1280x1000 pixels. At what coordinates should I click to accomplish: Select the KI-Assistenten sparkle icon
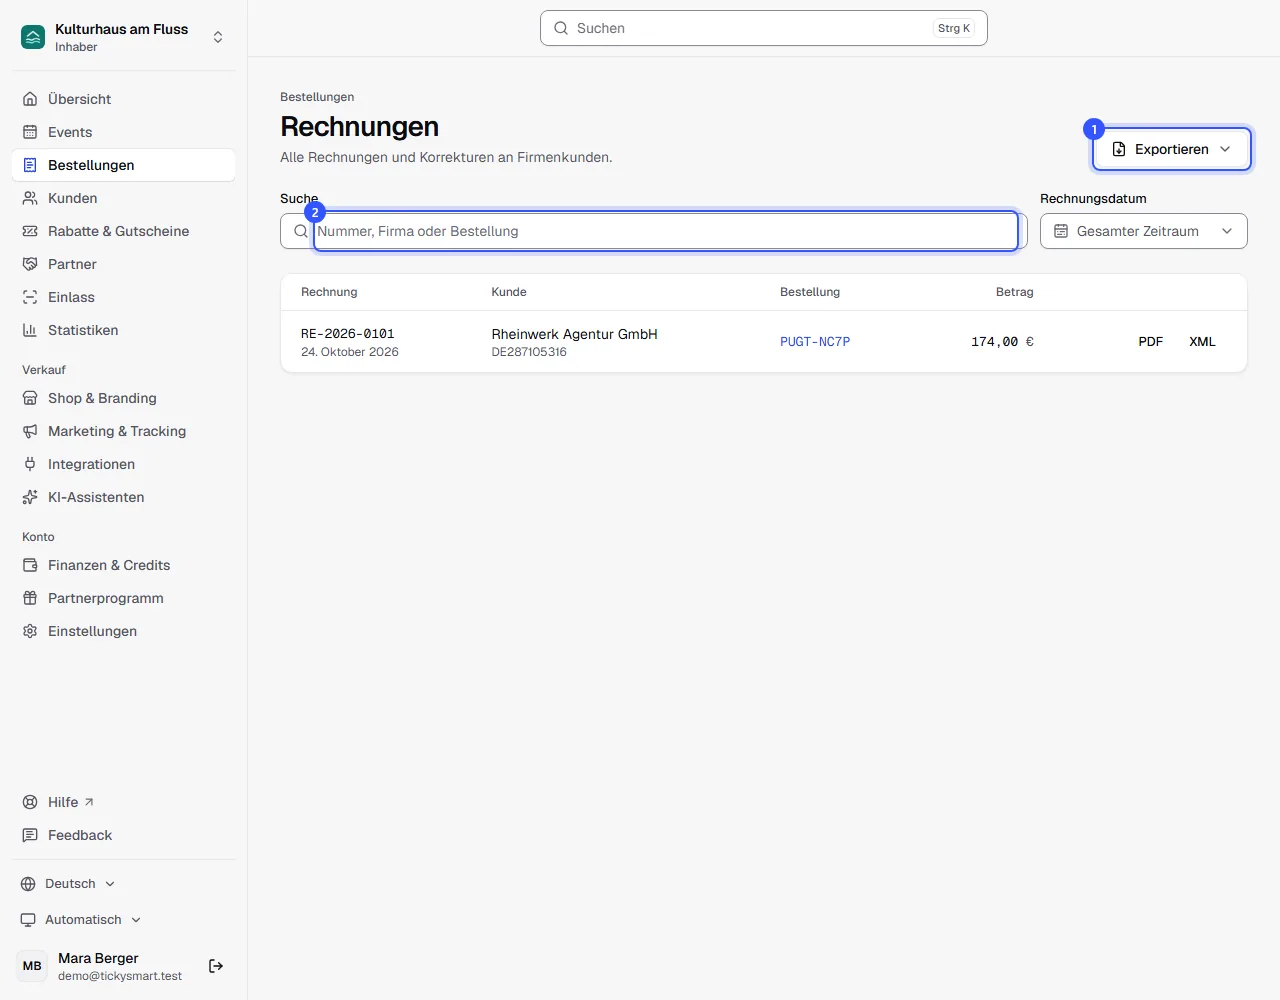click(x=30, y=497)
